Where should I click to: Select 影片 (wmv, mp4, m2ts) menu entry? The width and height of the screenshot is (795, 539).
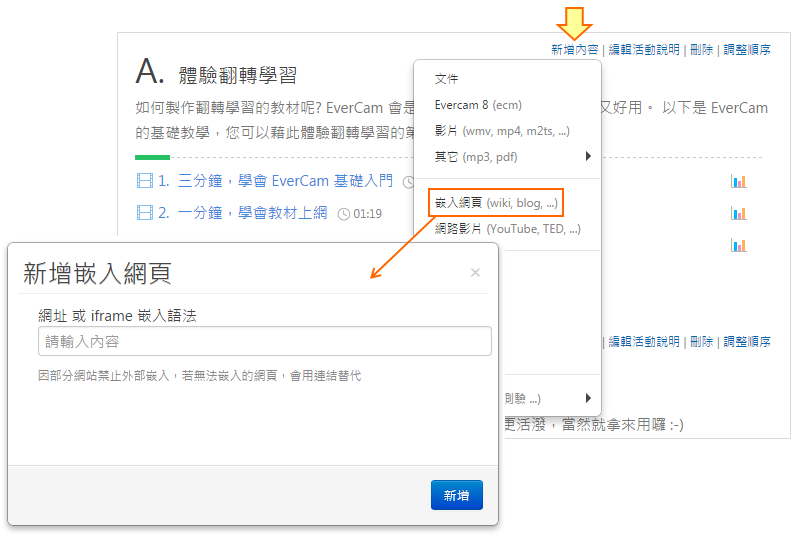pos(502,131)
